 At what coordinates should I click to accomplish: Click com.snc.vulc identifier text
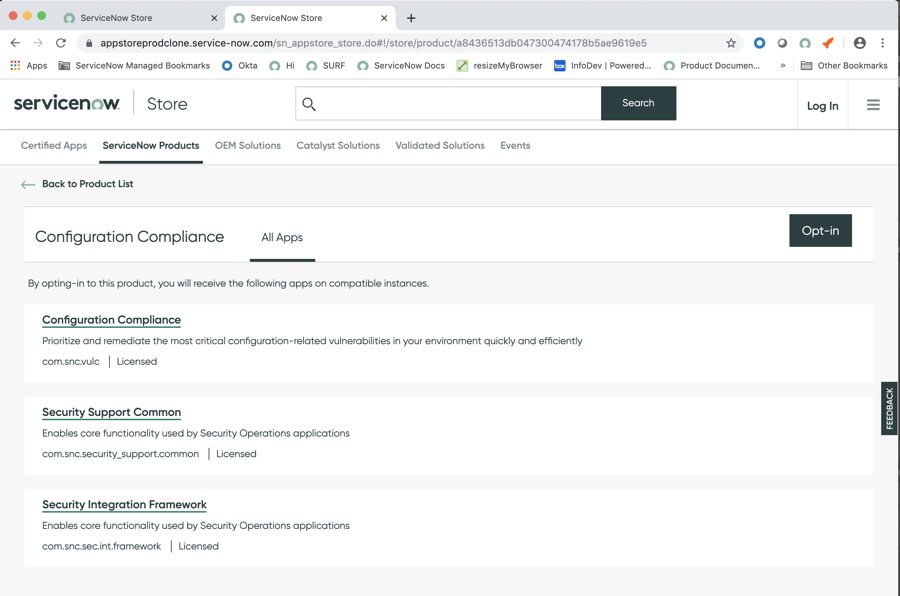tap(71, 362)
